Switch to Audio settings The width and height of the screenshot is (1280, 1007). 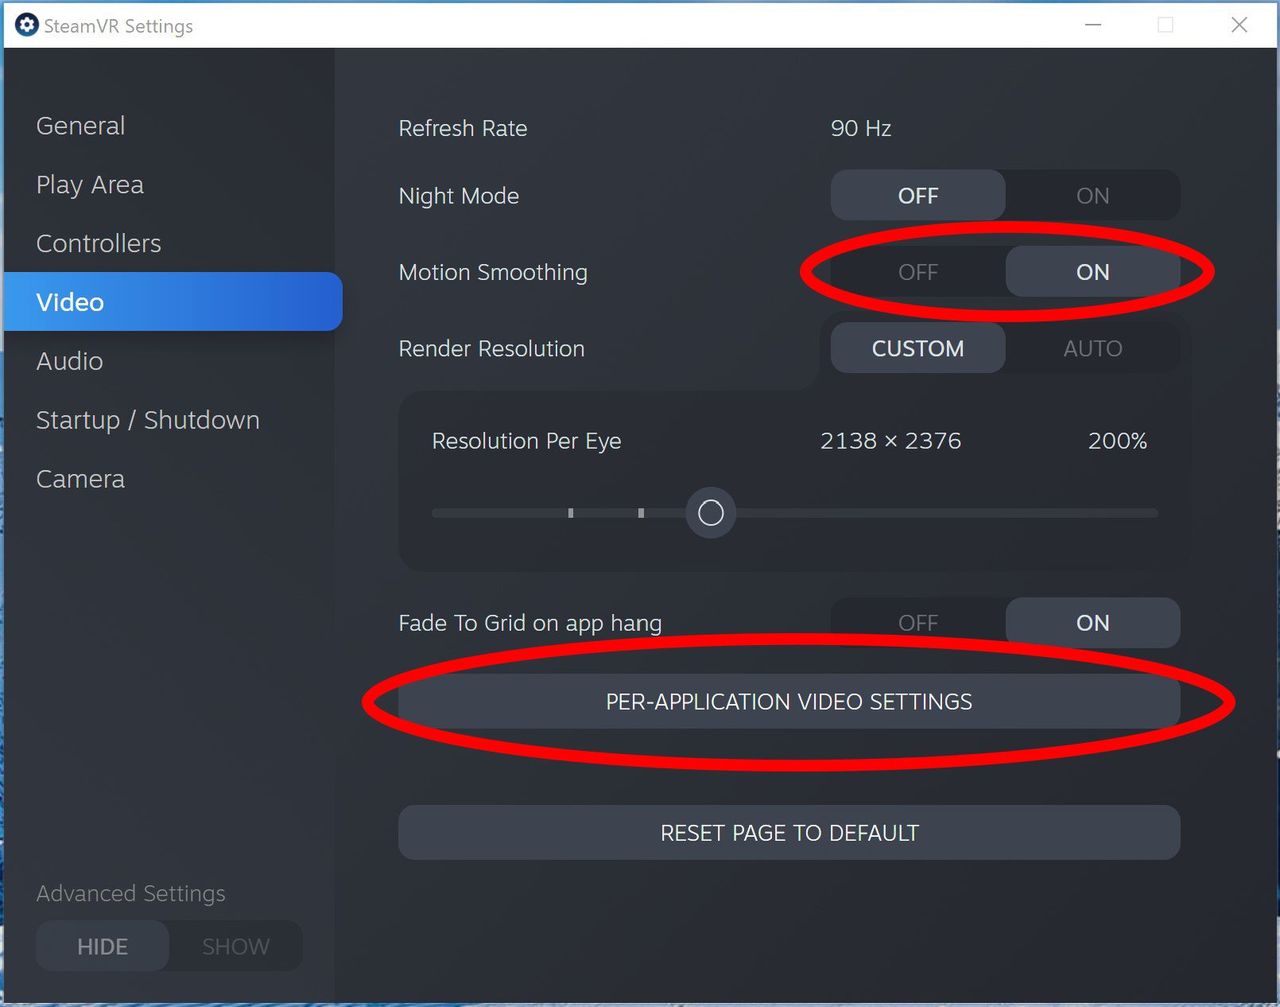click(70, 361)
